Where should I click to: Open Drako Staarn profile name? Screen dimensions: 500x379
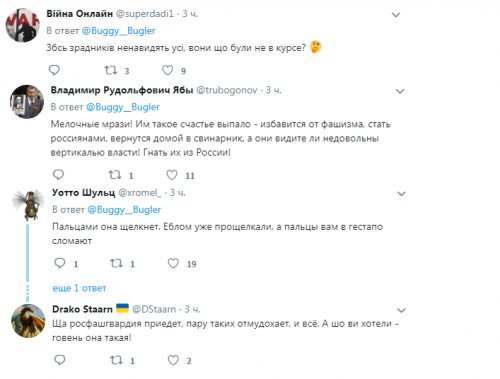(82, 309)
